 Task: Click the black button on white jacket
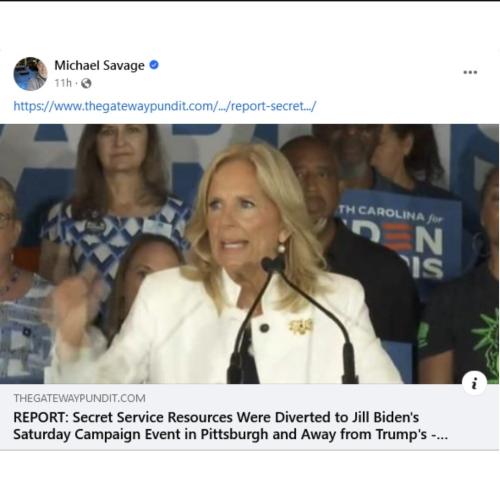click(x=264, y=328)
